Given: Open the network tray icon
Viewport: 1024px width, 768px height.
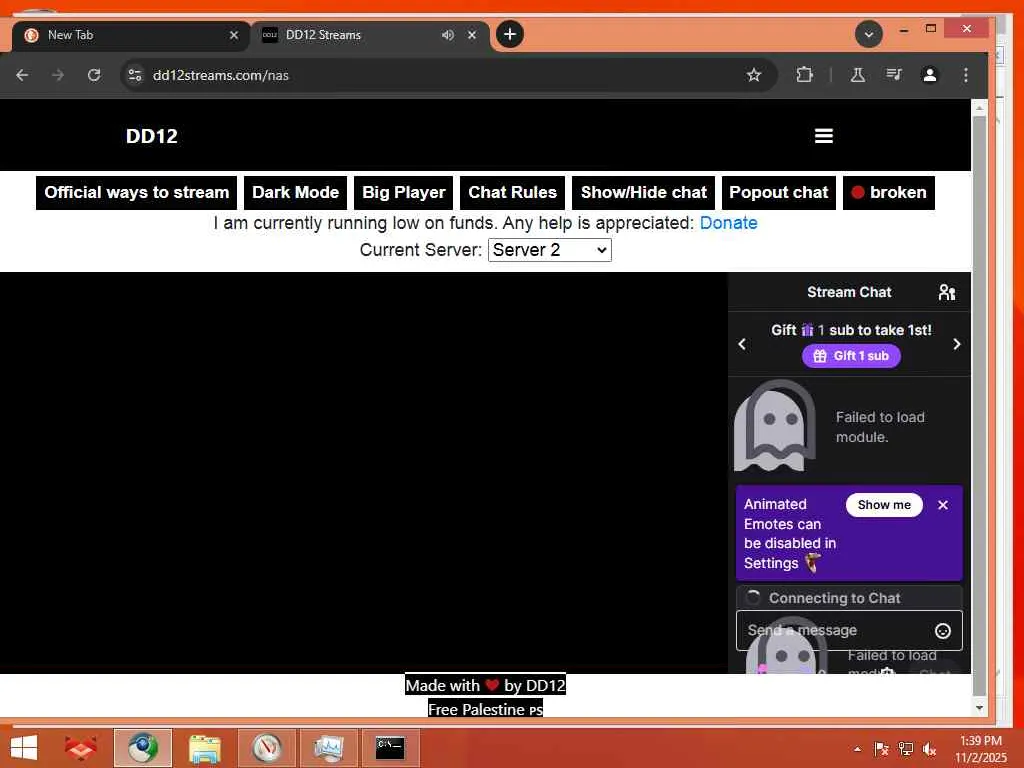Looking at the screenshot, I should (x=906, y=749).
